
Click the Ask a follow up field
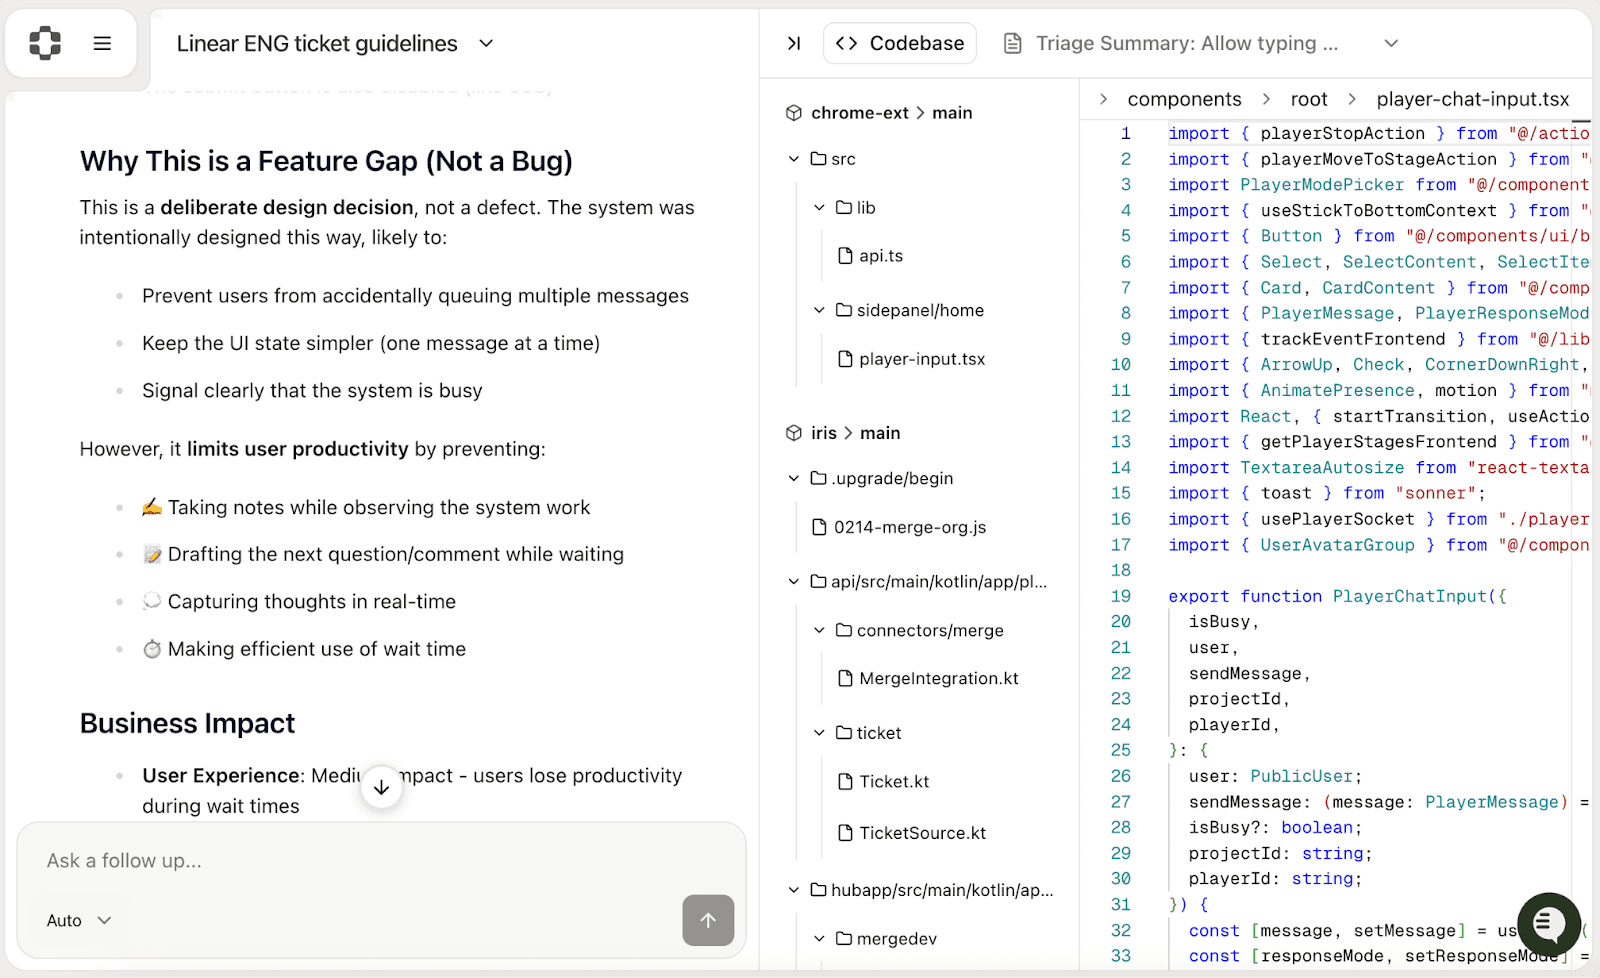point(380,861)
